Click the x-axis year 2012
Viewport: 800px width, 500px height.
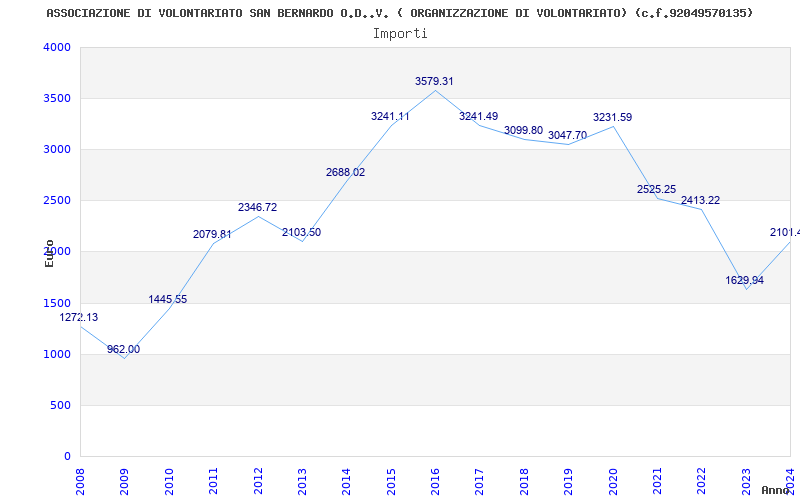(258, 482)
